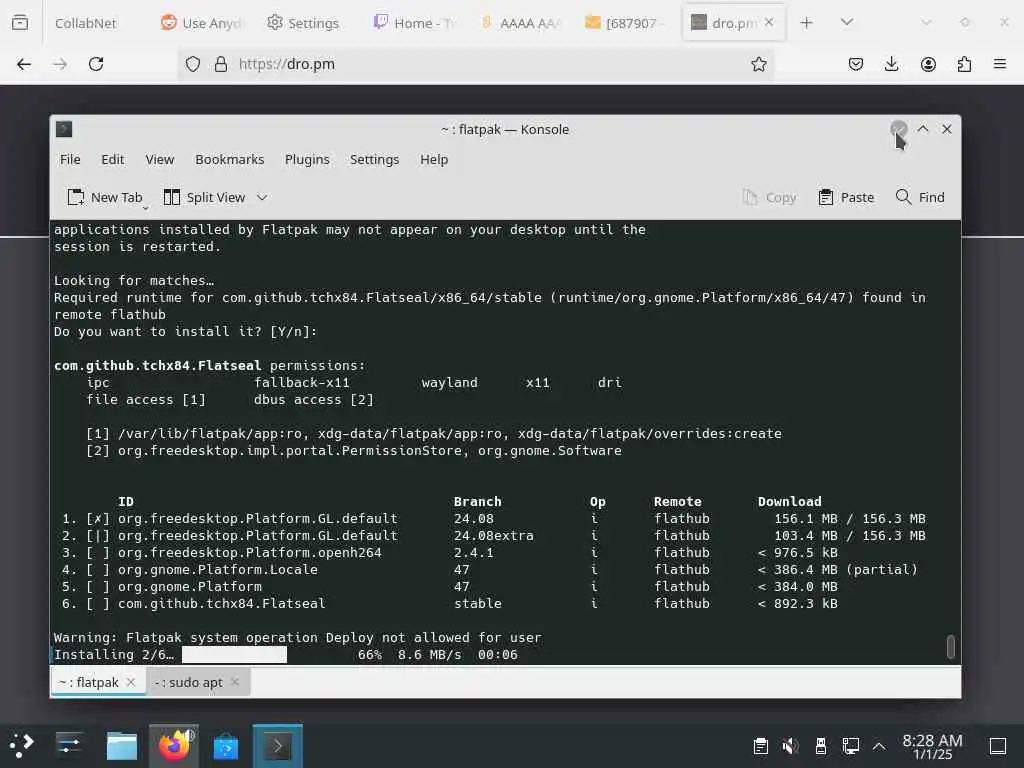The width and height of the screenshot is (1024, 768).
Task: Close the '~ : flatpak' Konsole tab
Action: [131, 682]
